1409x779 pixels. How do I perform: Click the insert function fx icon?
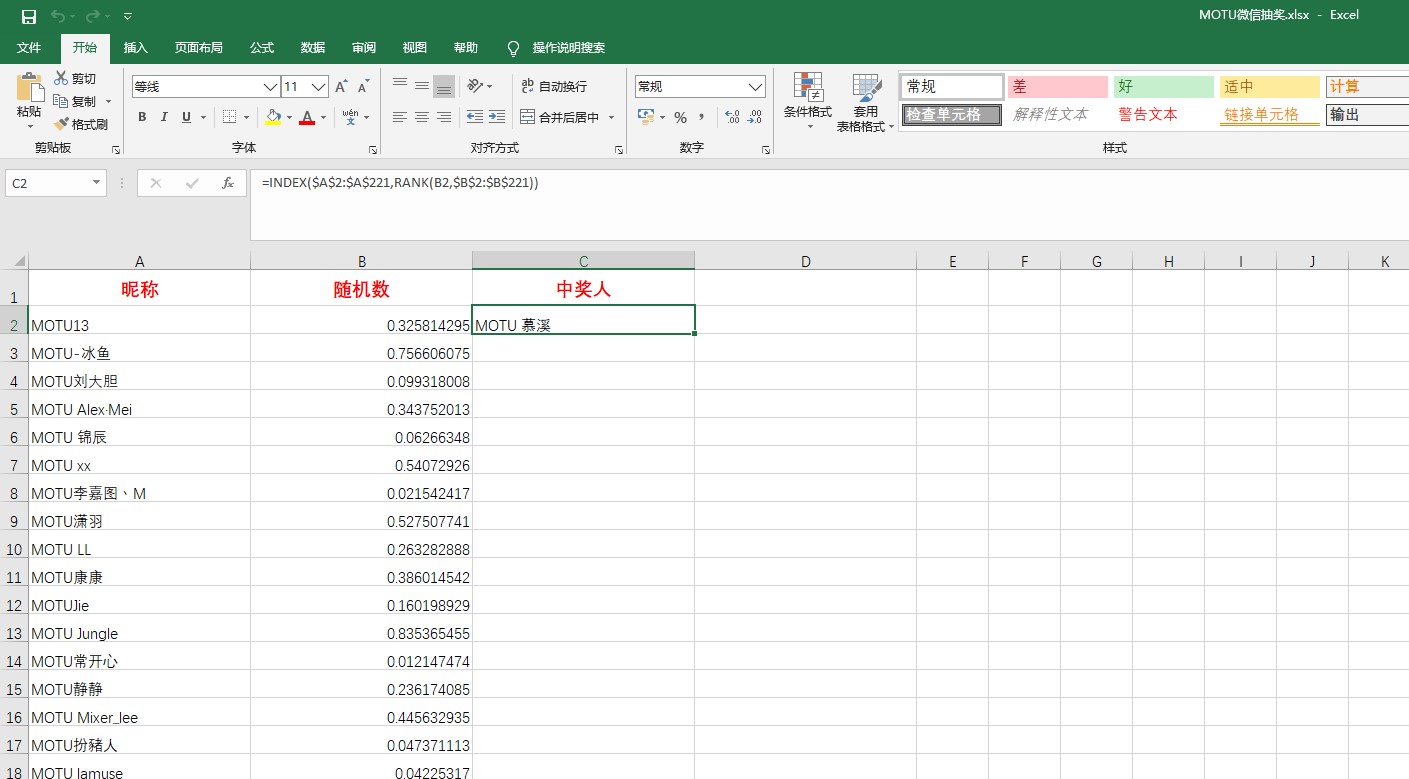tap(228, 183)
